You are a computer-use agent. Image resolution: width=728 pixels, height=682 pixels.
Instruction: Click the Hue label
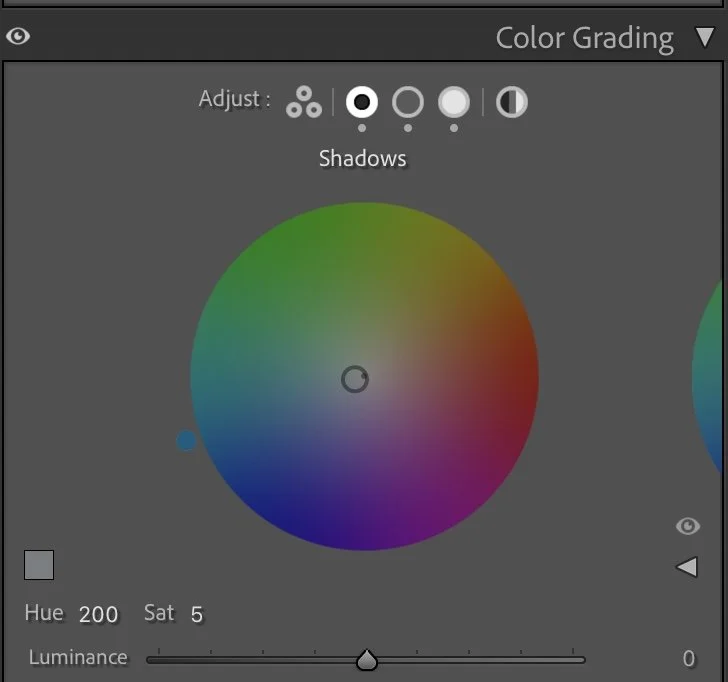(x=44, y=613)
